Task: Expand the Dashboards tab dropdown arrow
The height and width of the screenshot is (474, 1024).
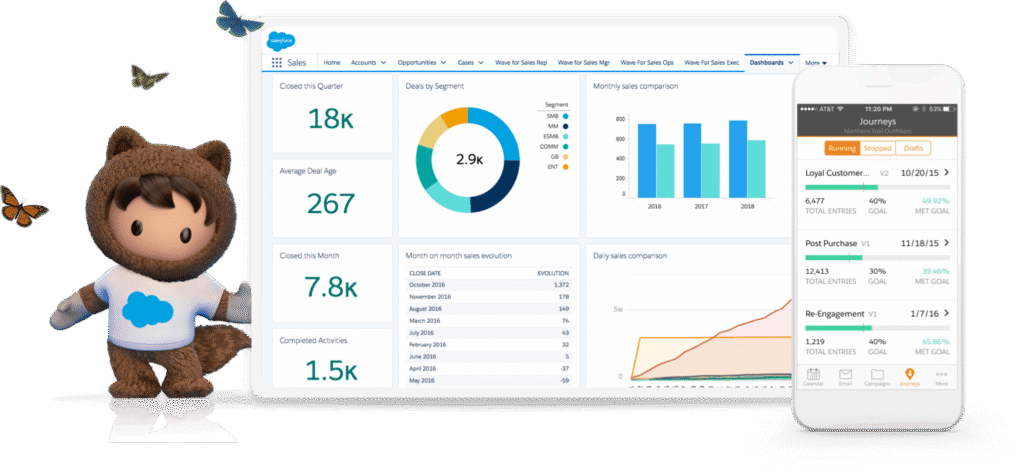Action: [x=791, y=63]
